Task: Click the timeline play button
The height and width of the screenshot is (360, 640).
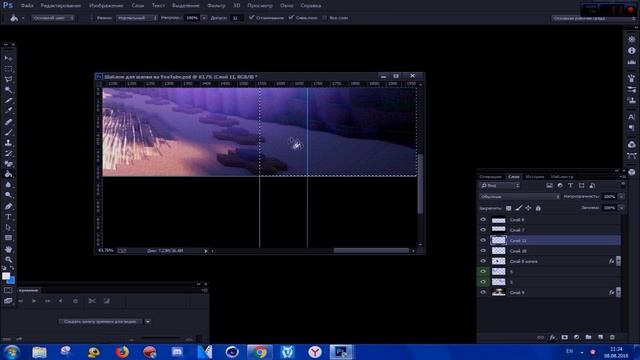Action: [34, 301]
